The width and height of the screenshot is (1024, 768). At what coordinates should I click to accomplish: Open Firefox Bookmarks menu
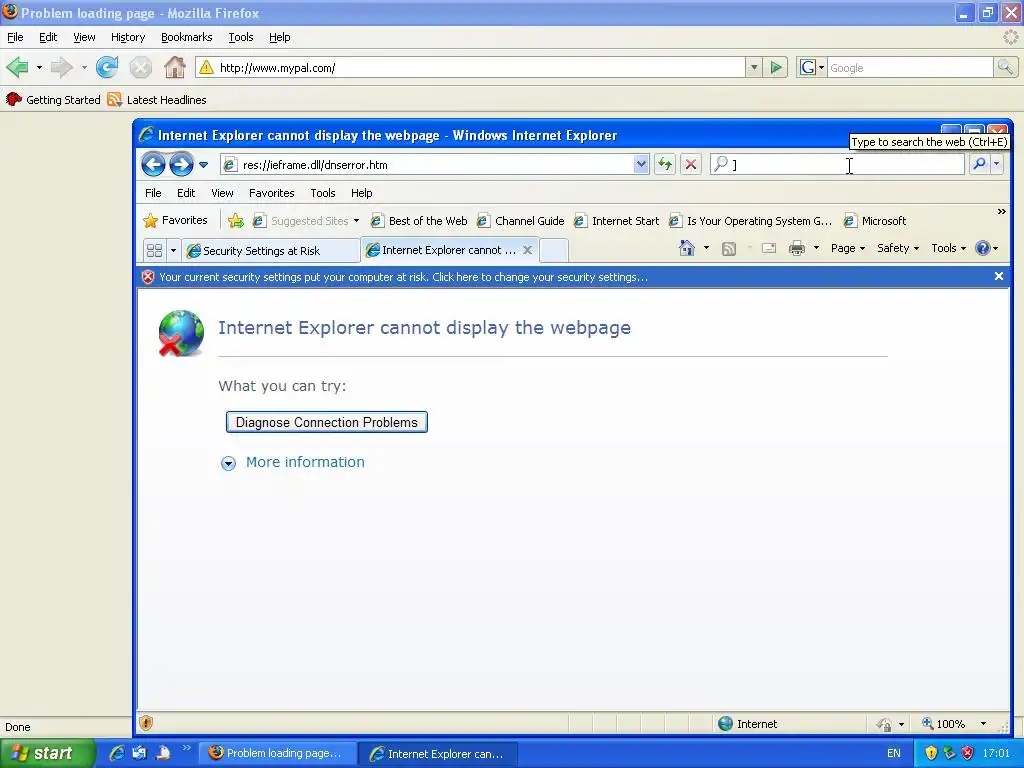pos(187,37)
